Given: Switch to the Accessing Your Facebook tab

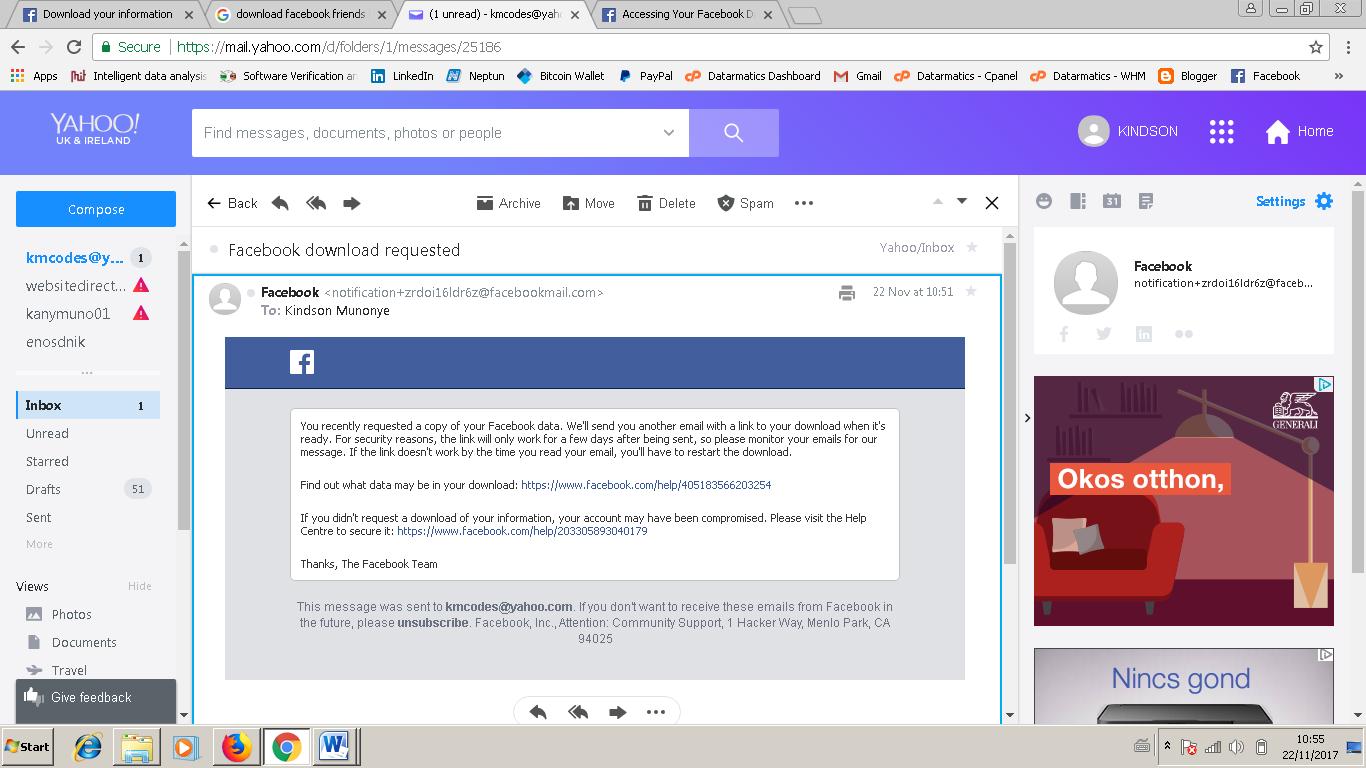Looking at the screenshot, I should pos(685,14).
